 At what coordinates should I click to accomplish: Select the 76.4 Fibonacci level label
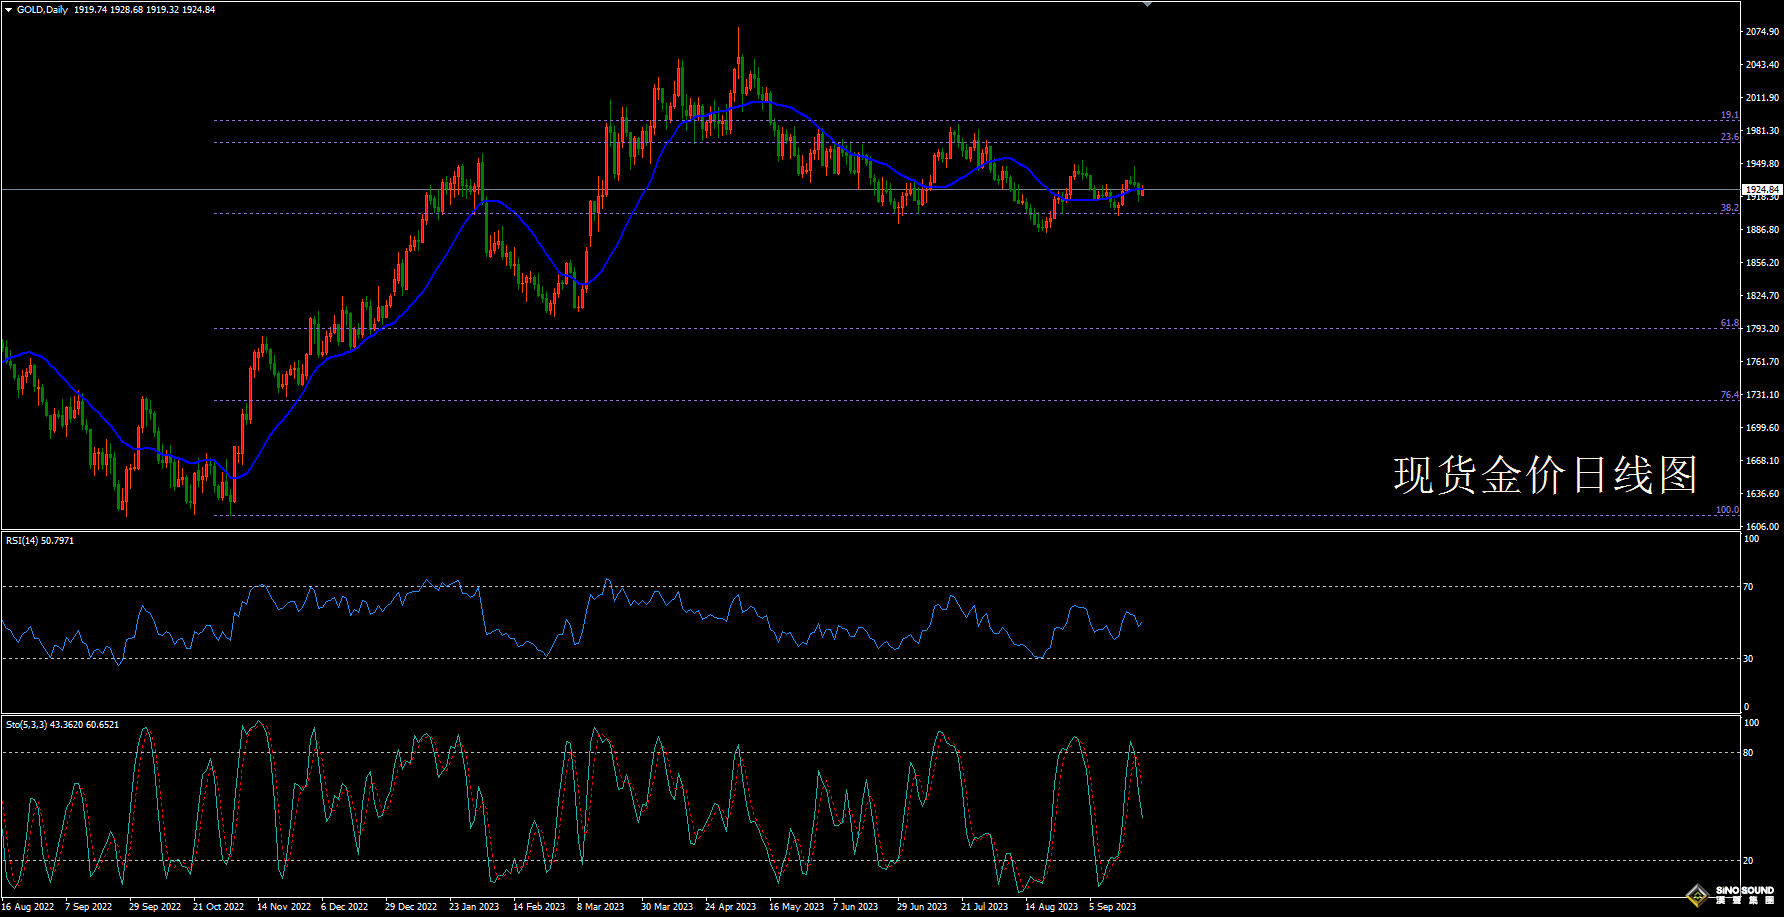click(x=1729, y=395)
